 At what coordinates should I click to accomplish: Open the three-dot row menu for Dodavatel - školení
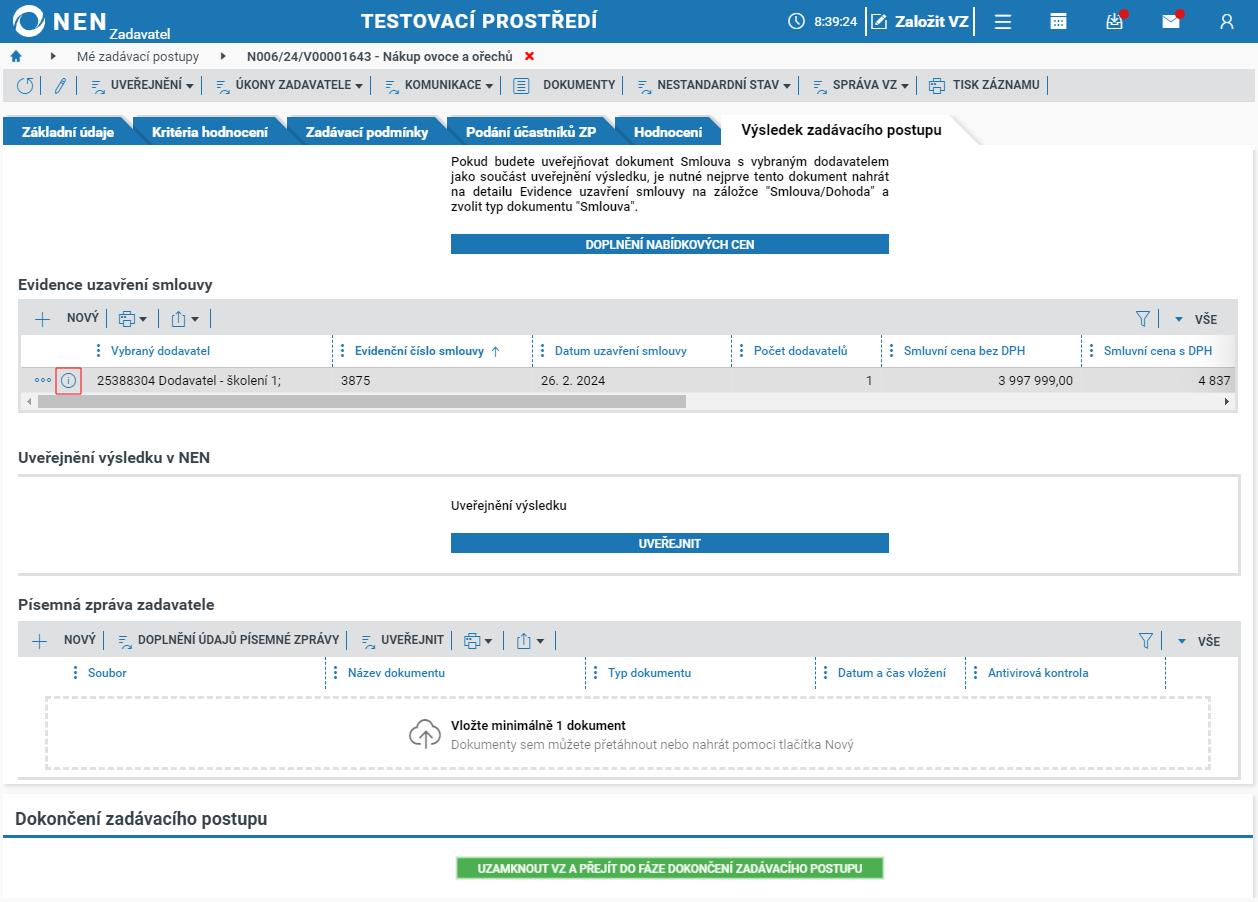click(43, 381)
